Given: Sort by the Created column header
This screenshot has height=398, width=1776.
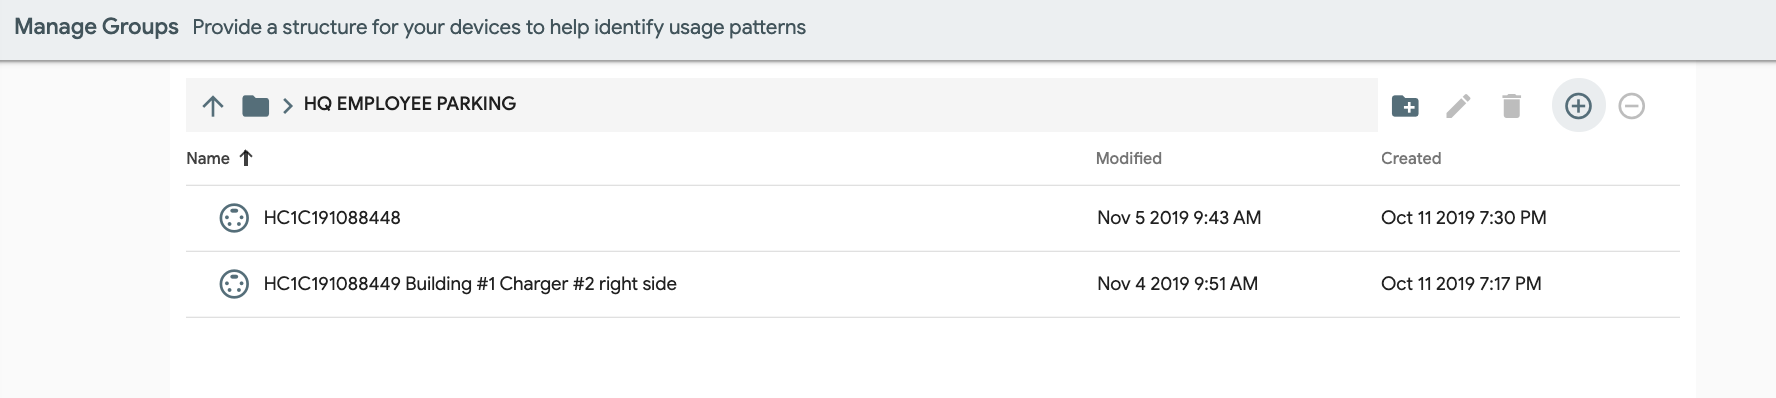Looking at the screenshot, I should (1411, 158).
